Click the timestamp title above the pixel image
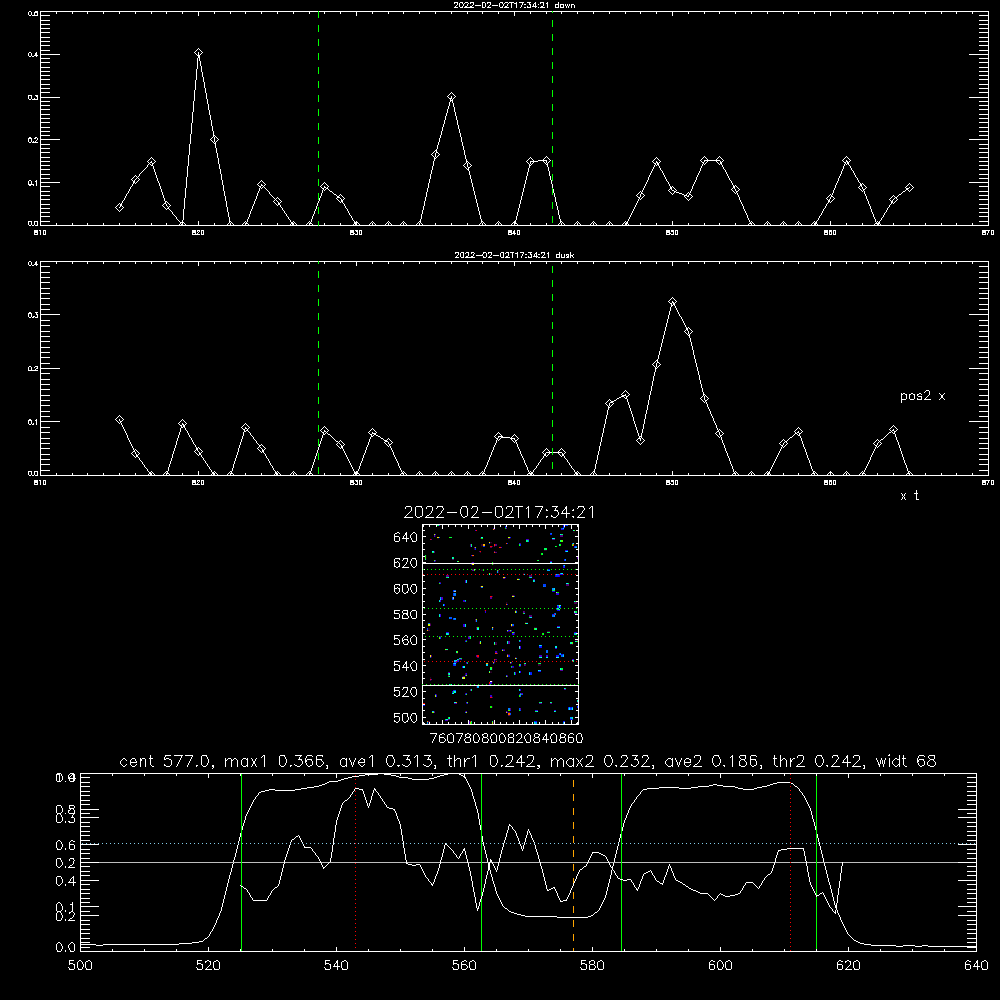1000x1000 pixels. [x=499, y=512]
